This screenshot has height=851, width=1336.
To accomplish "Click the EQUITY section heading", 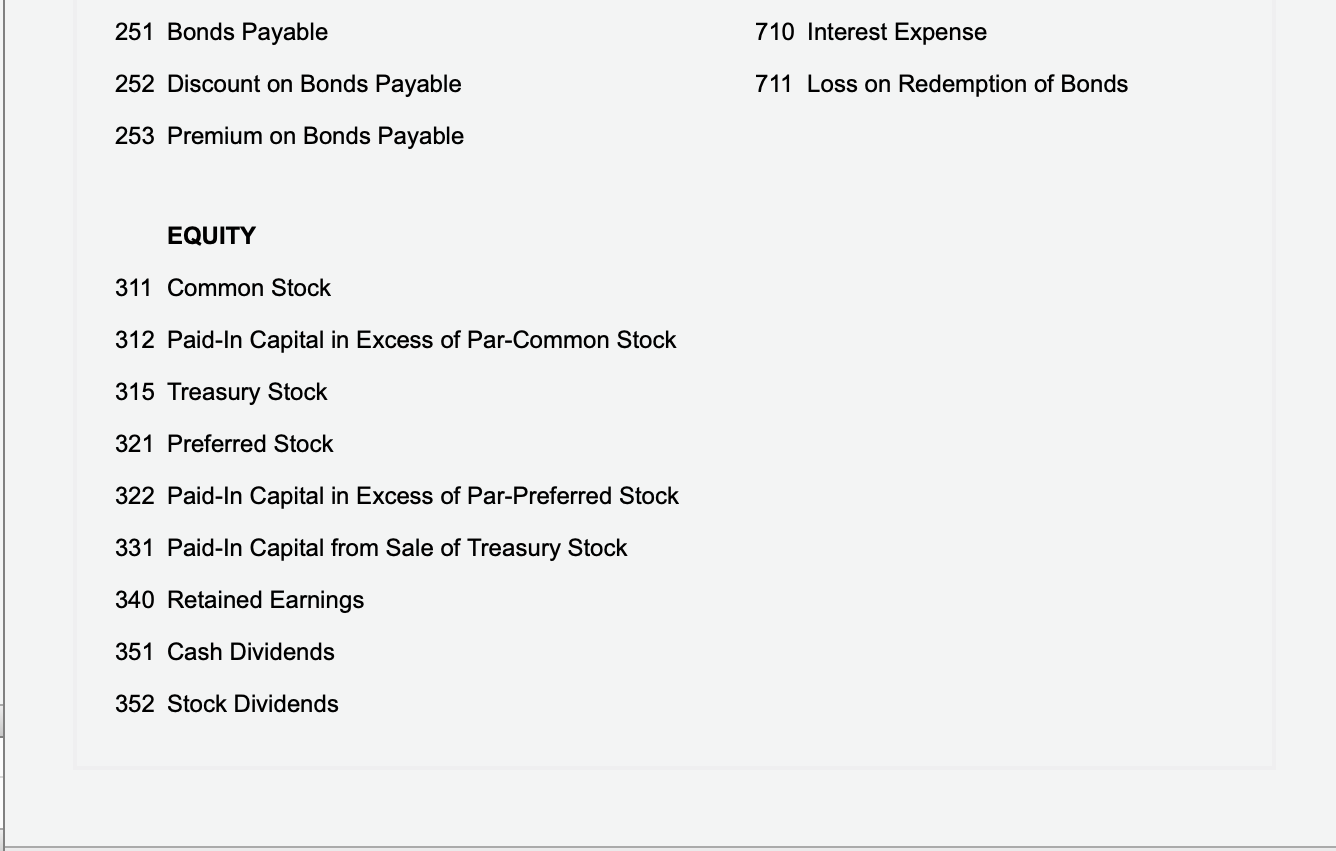I will pyautogui.click(x=211, y=236).
